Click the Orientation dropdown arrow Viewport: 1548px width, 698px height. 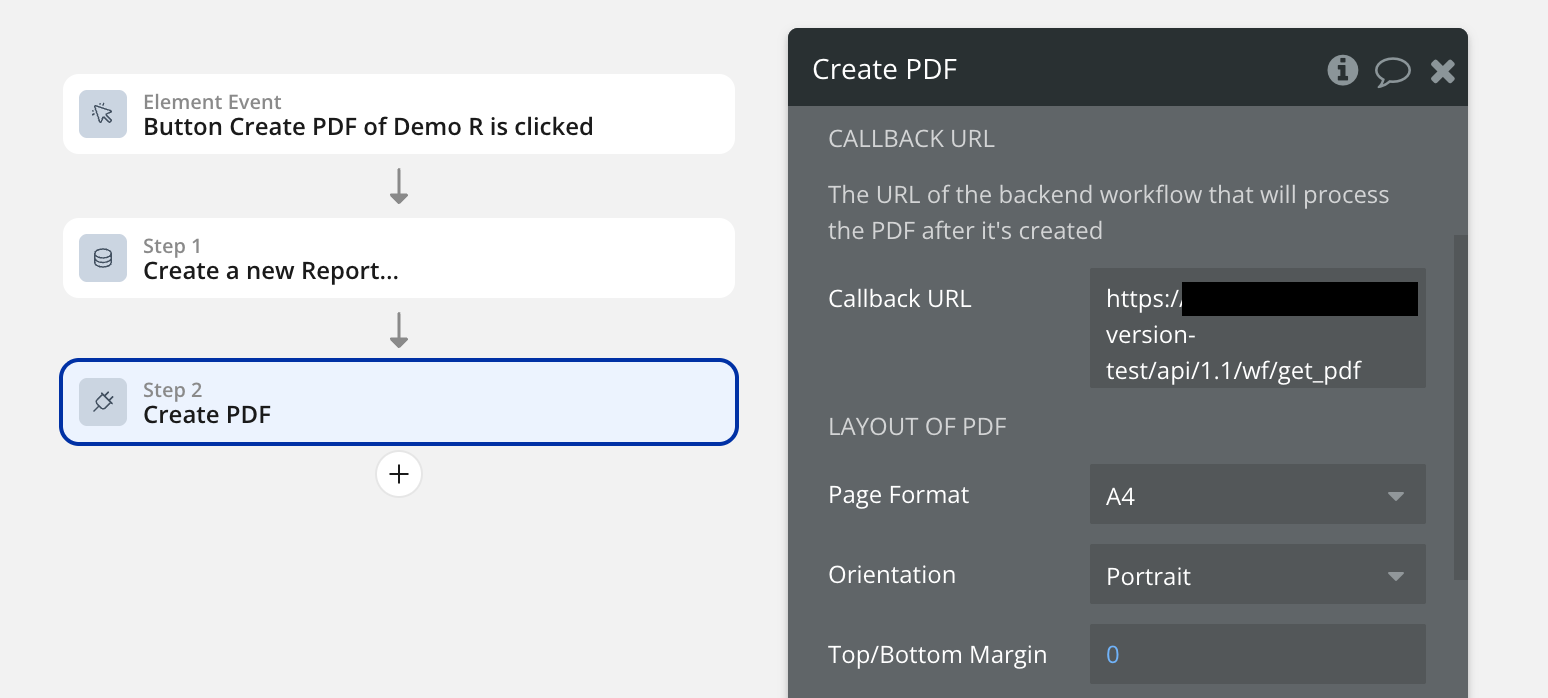pyautogui.click(x=1396, y=576)
